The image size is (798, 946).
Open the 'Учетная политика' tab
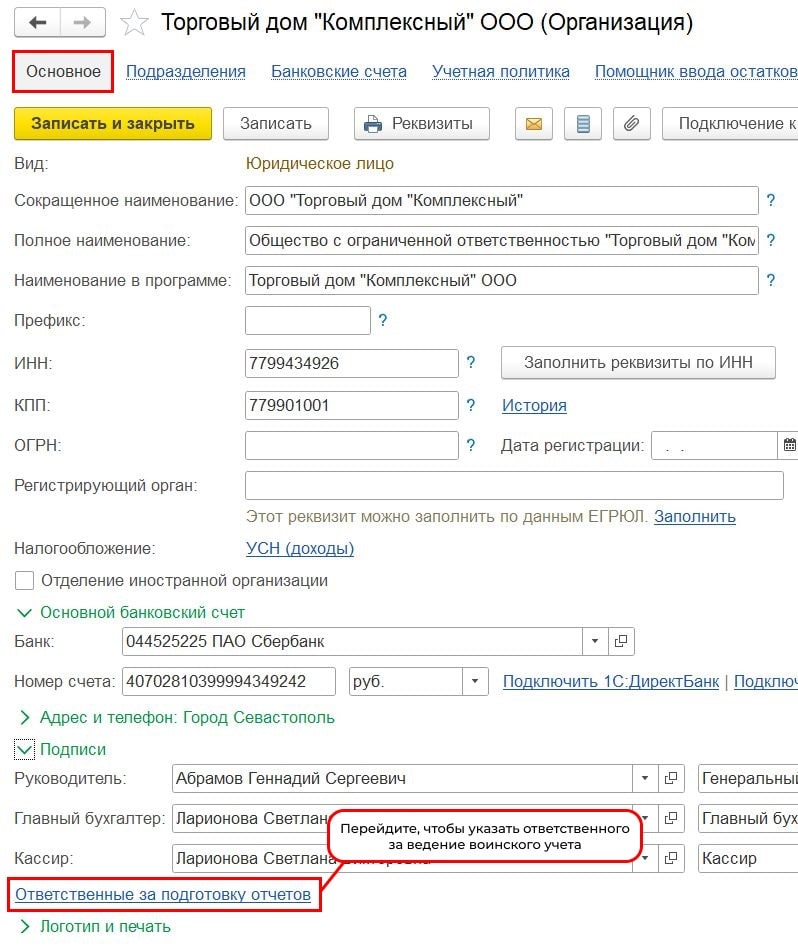501,71
